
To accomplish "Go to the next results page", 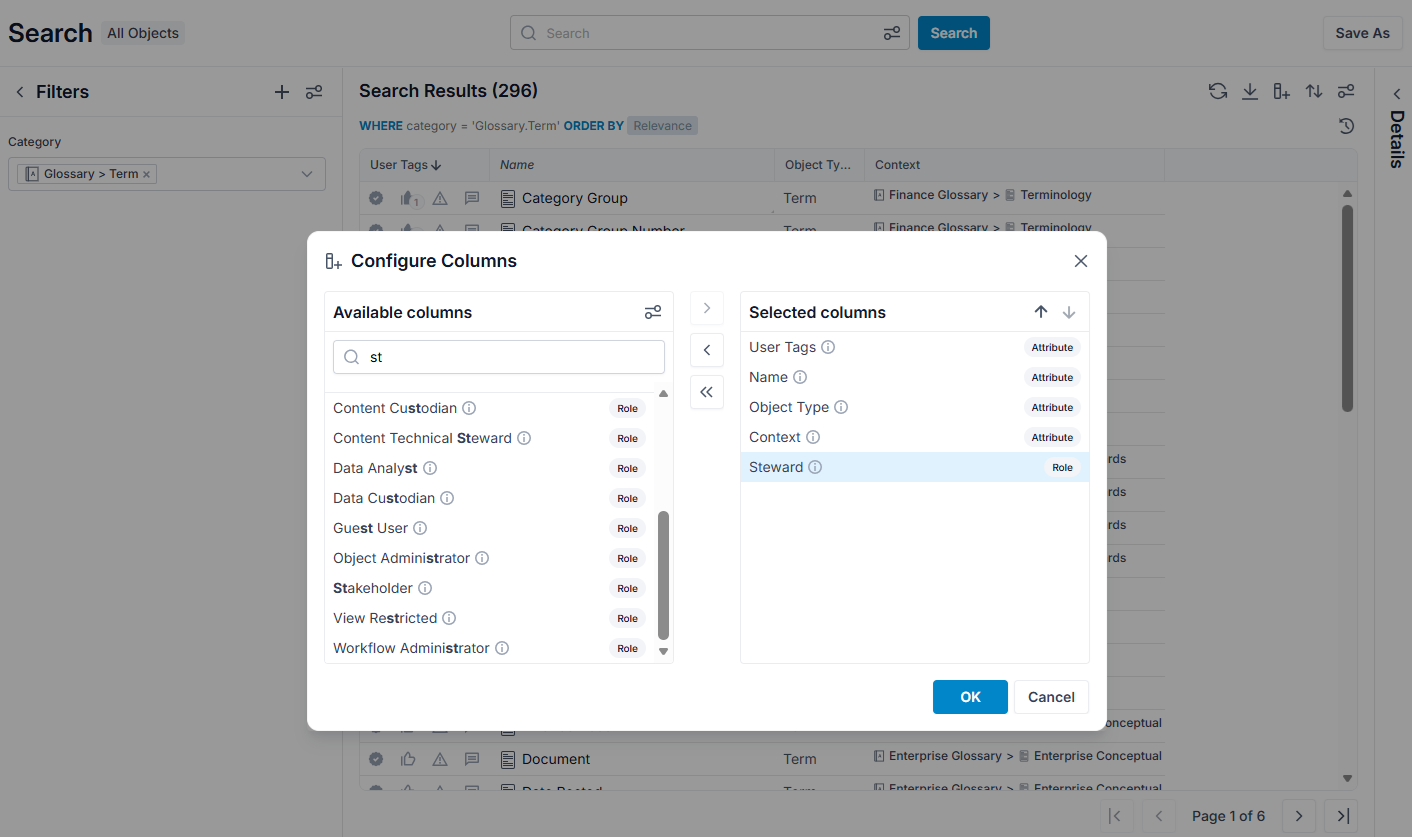I will click(1298, 816).
